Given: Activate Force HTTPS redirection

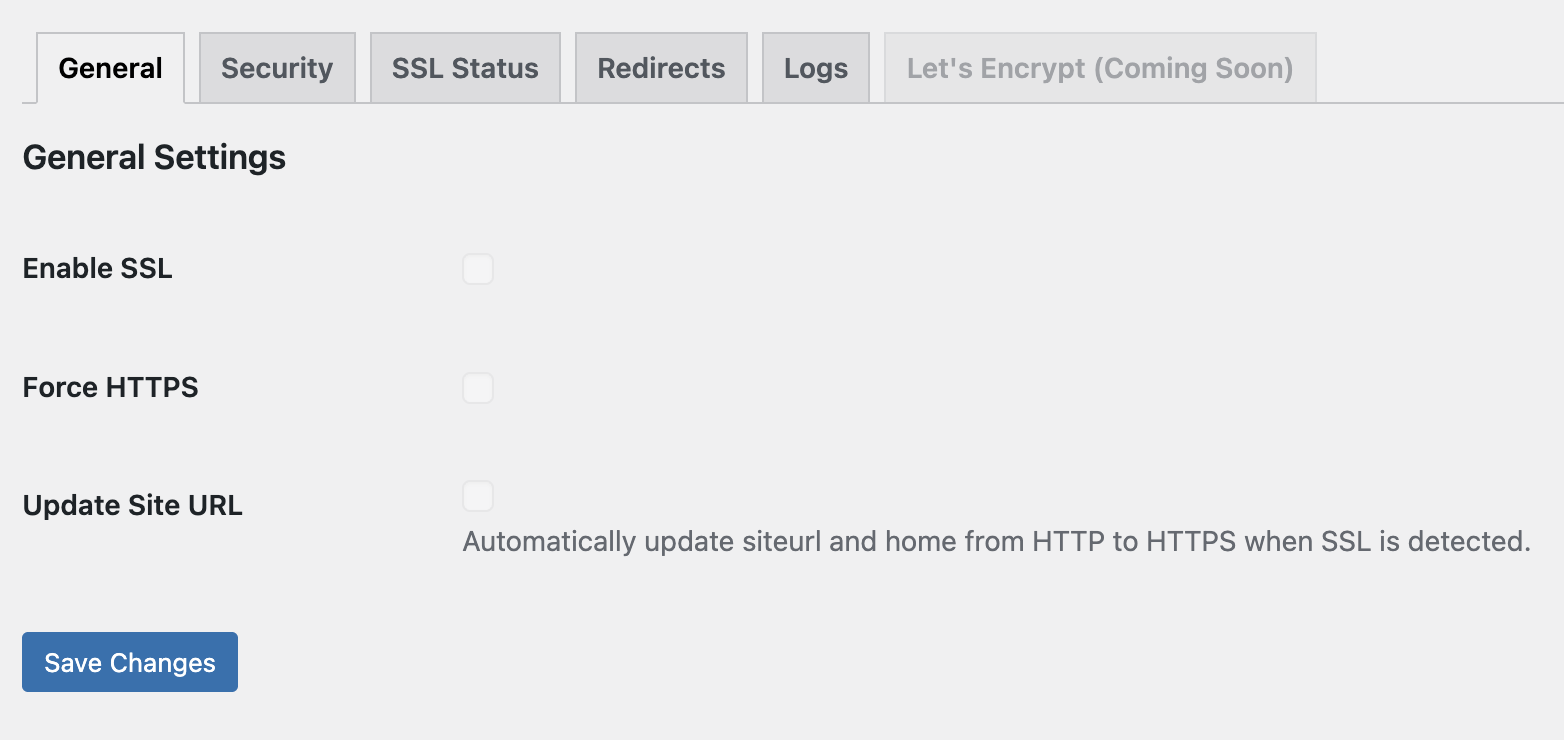Looking at the screenshot, I should [x=478, y=388].
